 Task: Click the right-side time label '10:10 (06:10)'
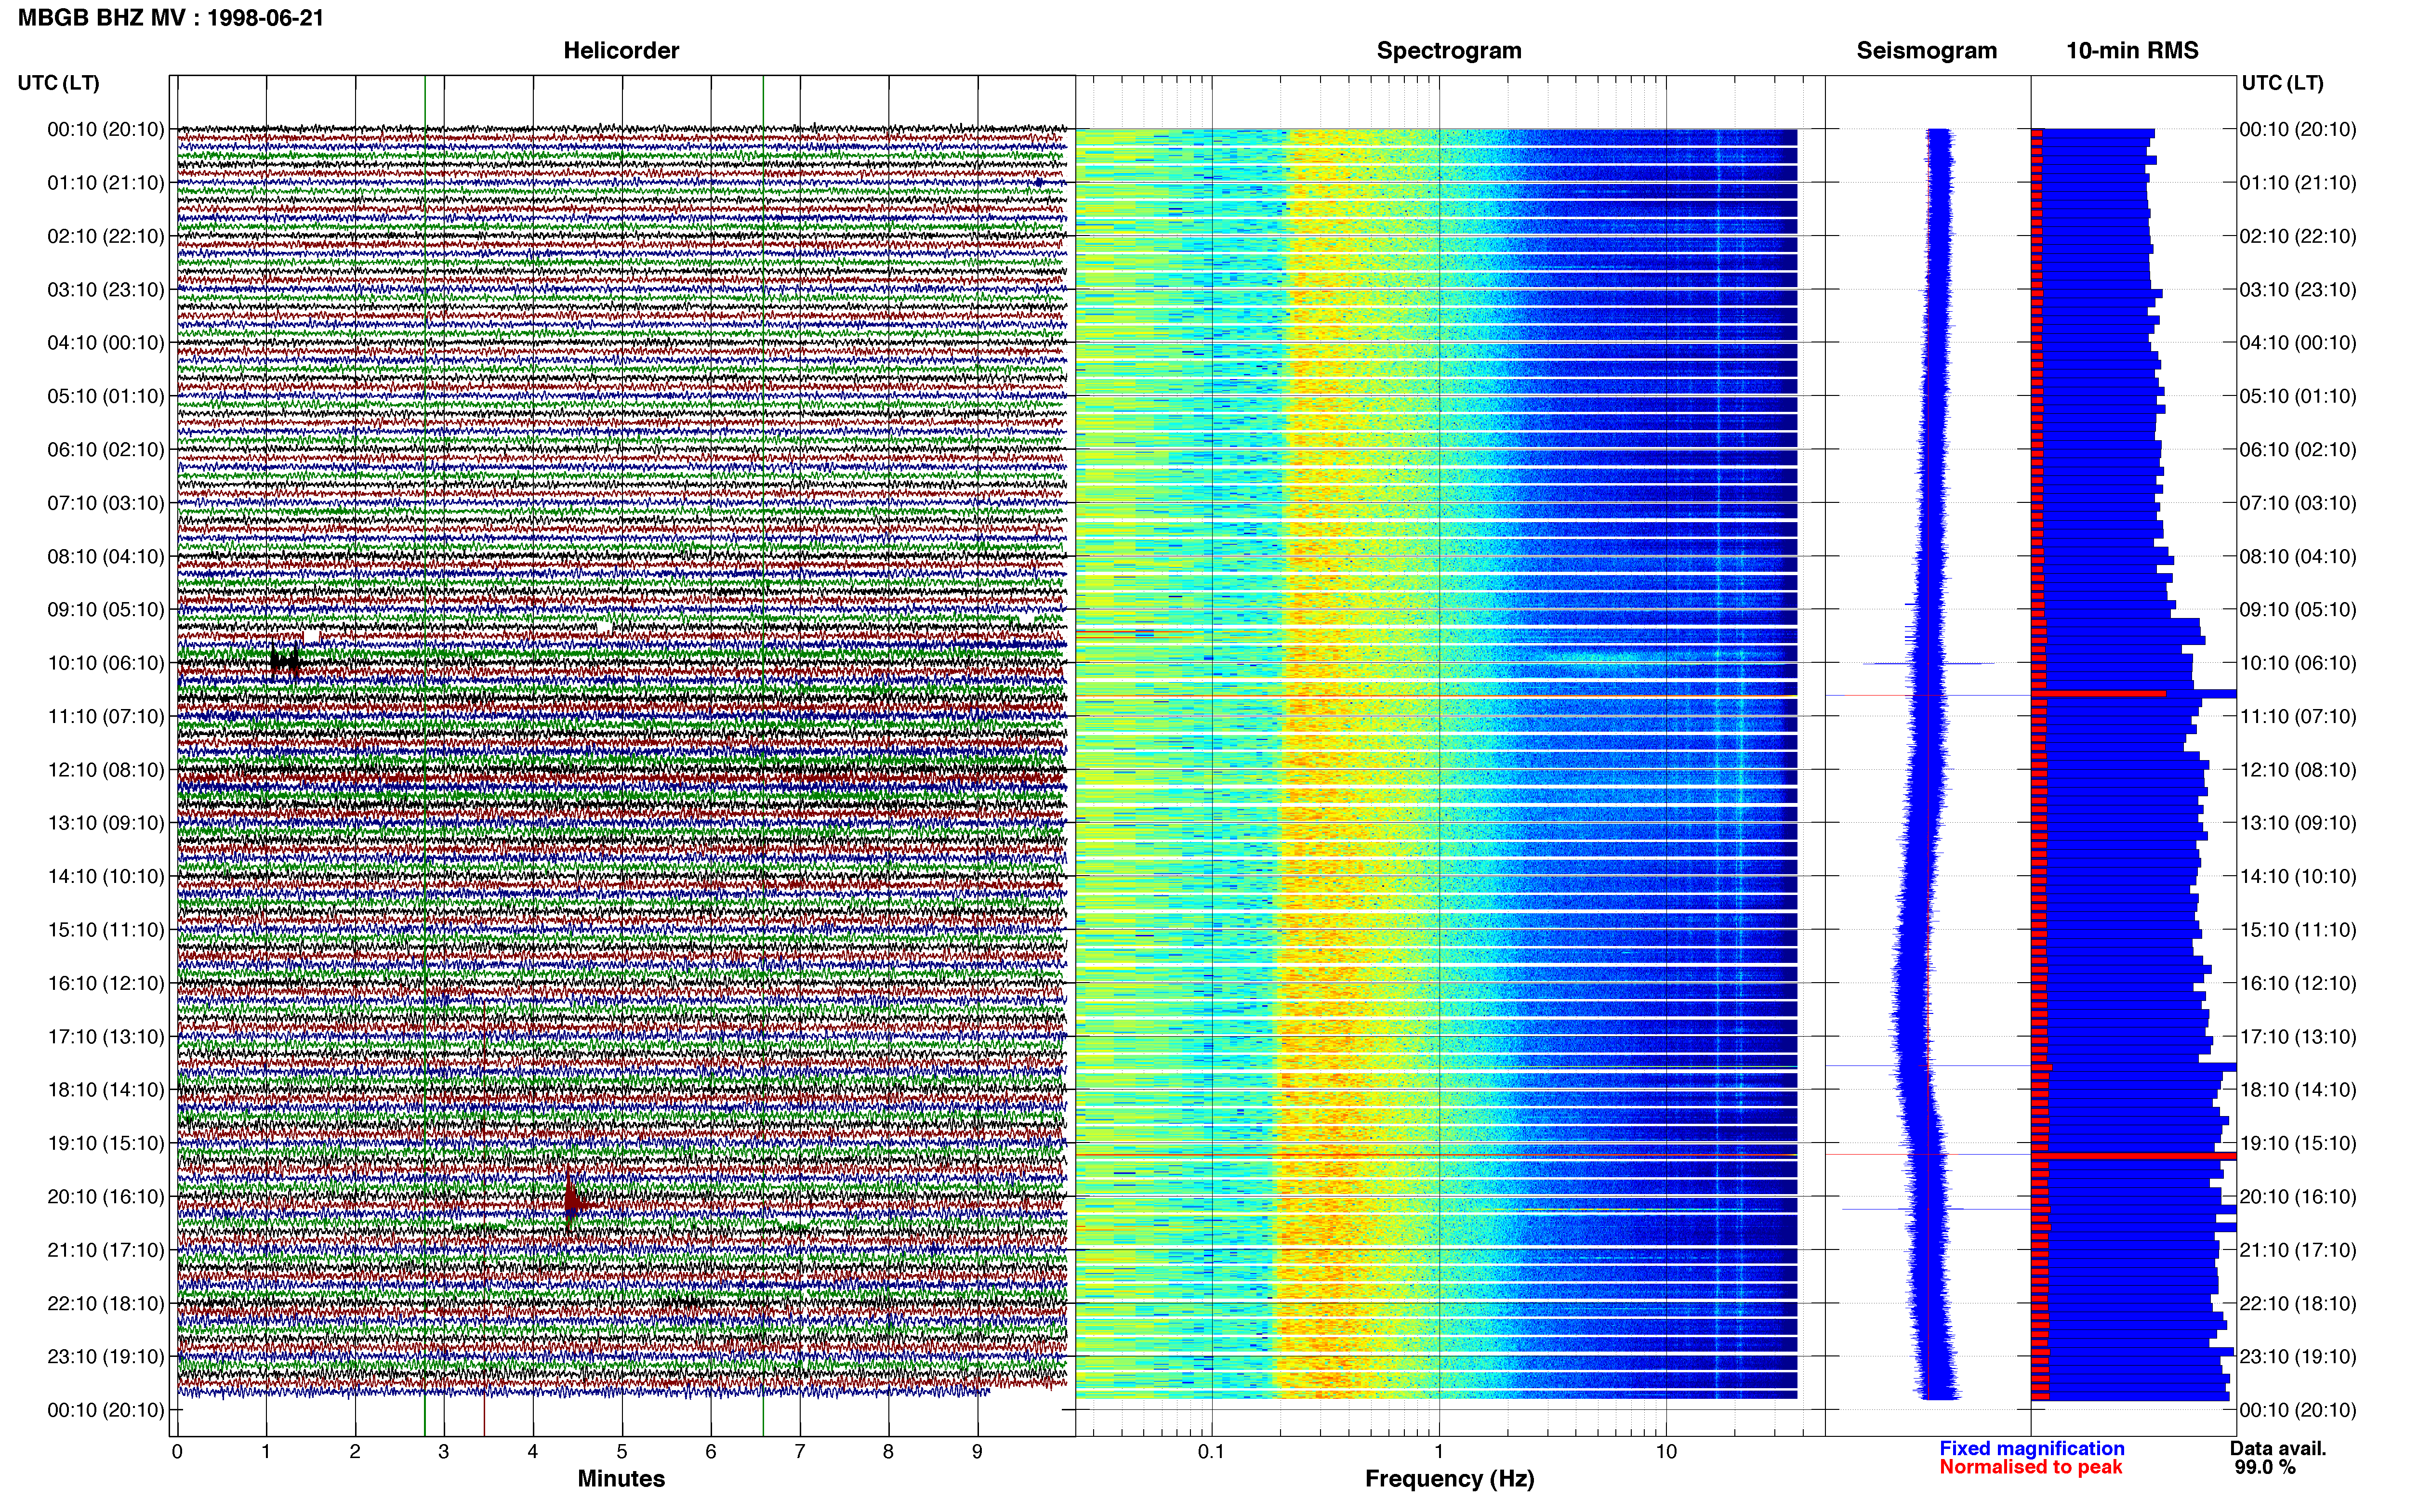(2298, 663)
